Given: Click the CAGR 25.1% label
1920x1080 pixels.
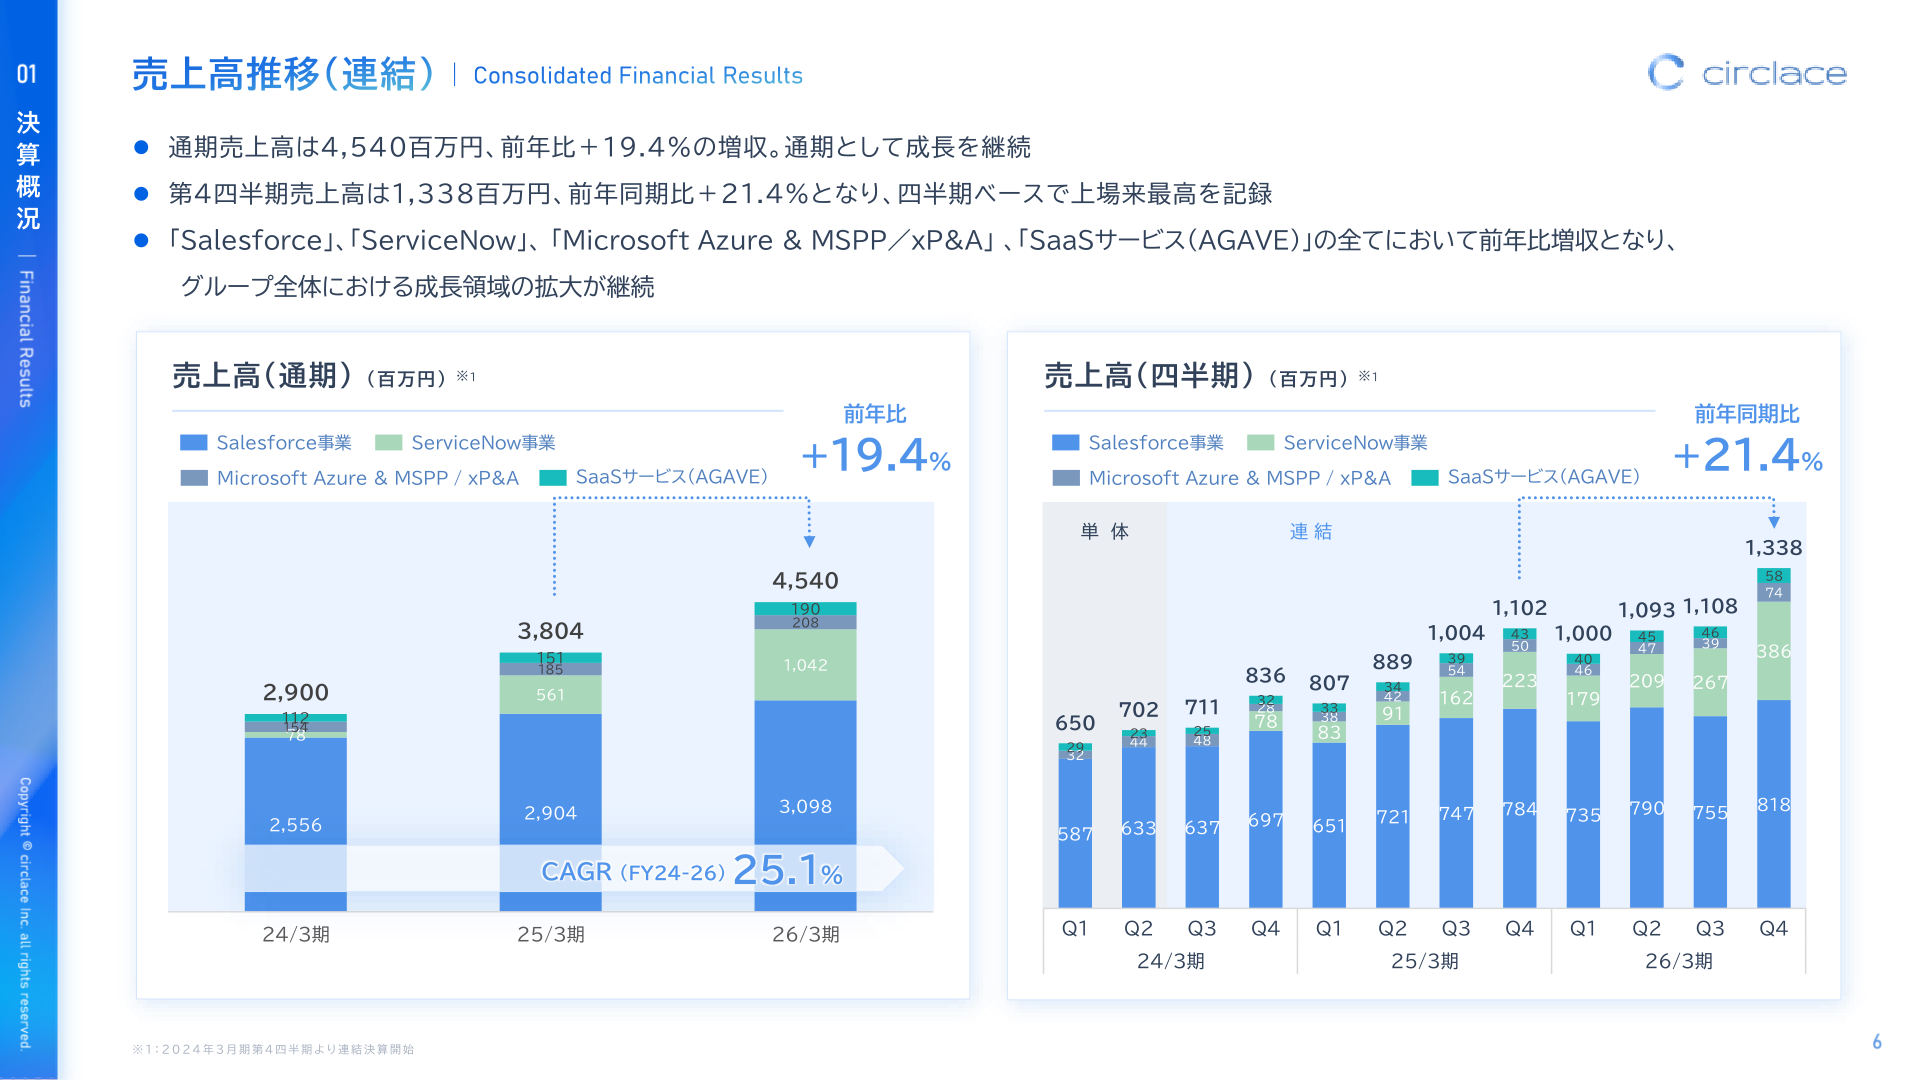Looking at the screenshot, I should (x=692, y=871).
